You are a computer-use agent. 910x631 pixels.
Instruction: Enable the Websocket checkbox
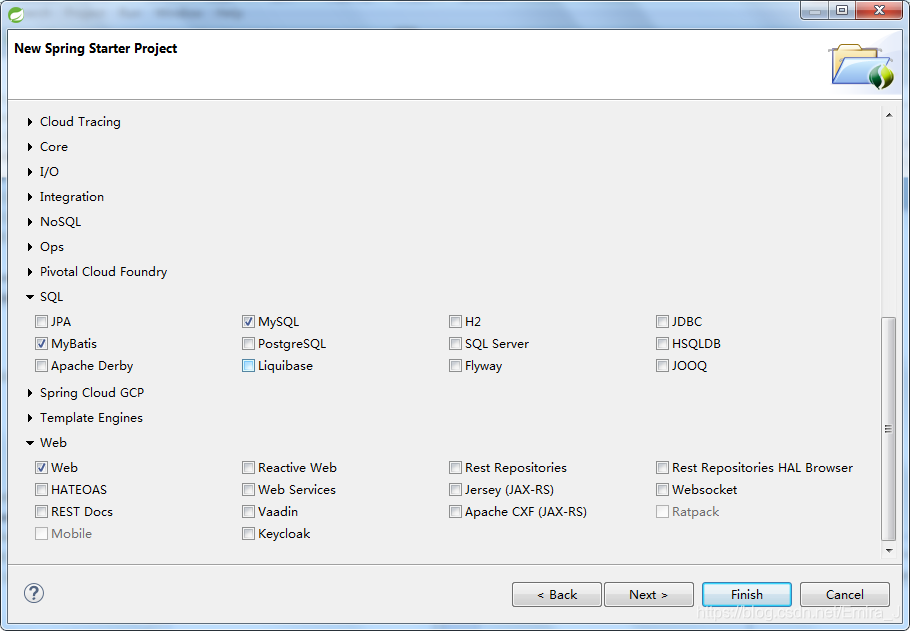click(x=662, y=489)
